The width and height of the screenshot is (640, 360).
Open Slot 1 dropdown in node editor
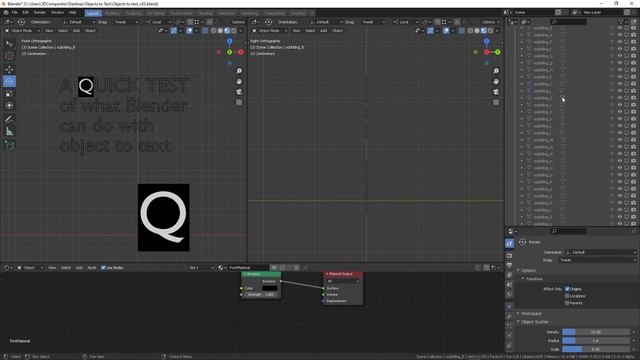pos(201,268)
